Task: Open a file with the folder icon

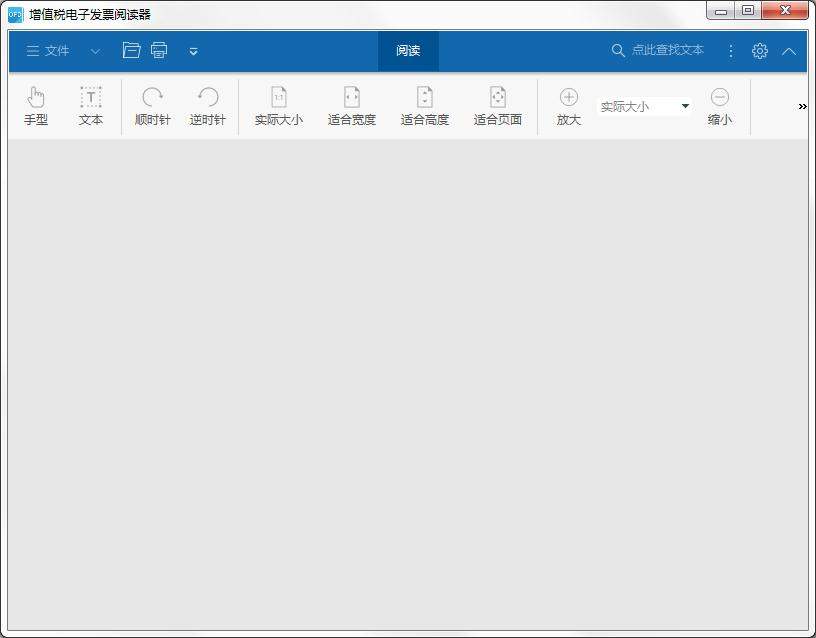Action: coord(132,50)
